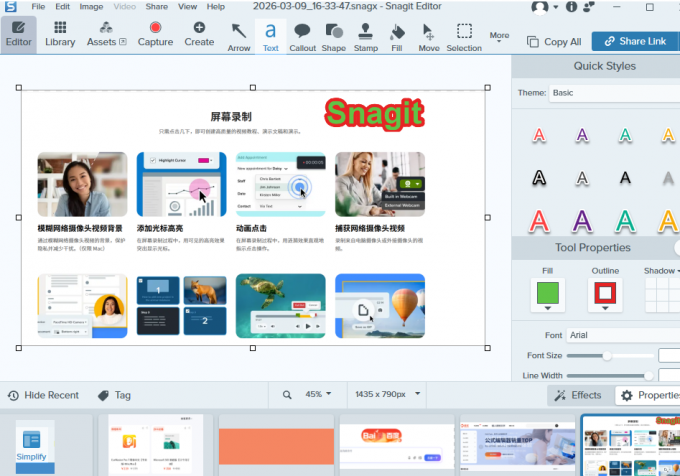Select the Stamp tool
This screenshot has width=680, height=476.
(x=366, y=37)
